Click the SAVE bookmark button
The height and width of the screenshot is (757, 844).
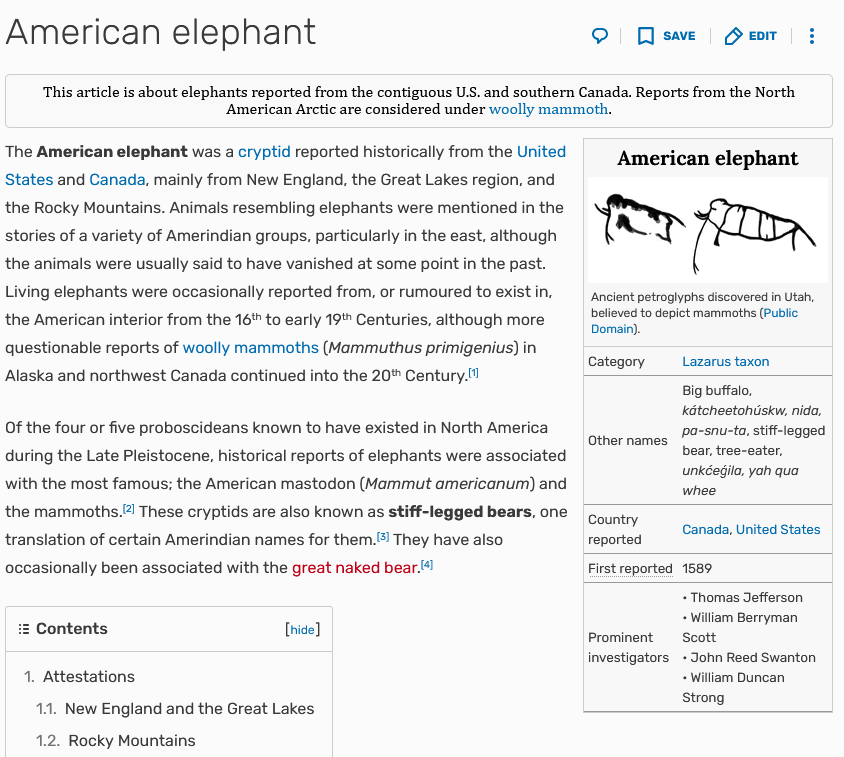tap(666, 36)
